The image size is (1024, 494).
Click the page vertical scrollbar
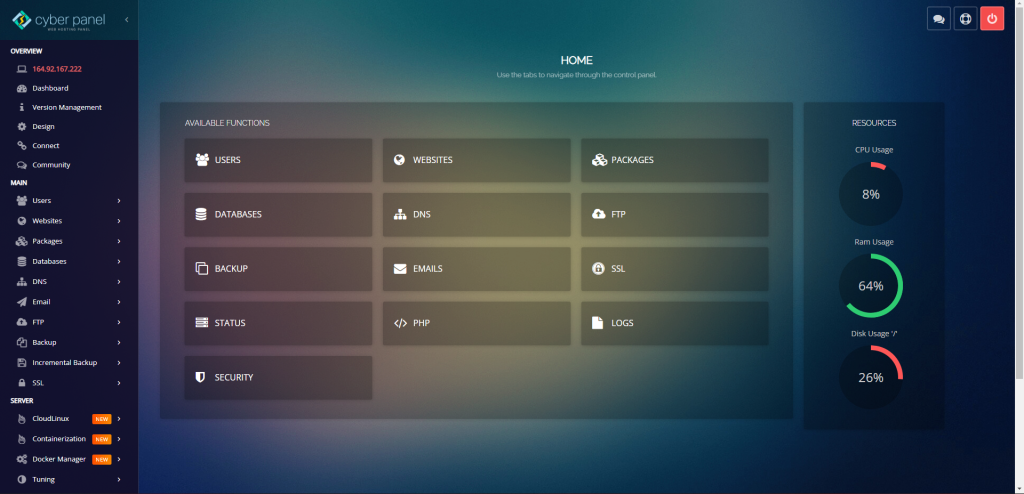pos(1019,200)
